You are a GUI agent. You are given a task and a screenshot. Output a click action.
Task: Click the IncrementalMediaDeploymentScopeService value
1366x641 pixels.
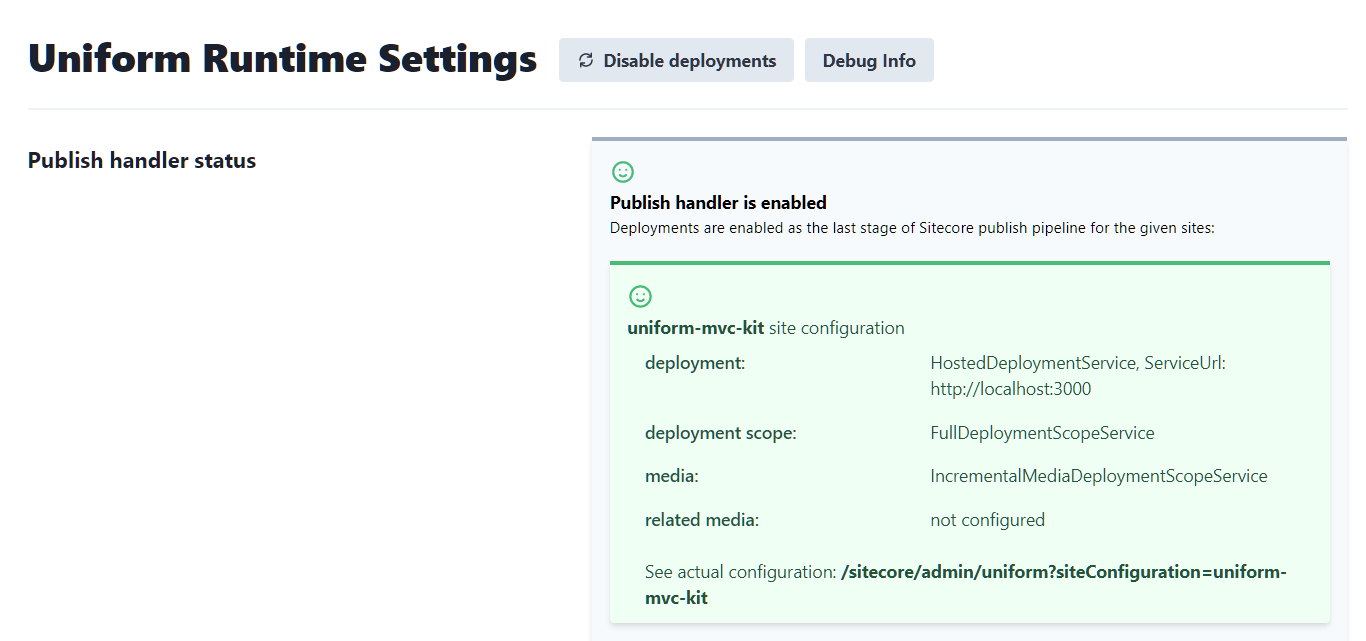tap(1098, 476)
